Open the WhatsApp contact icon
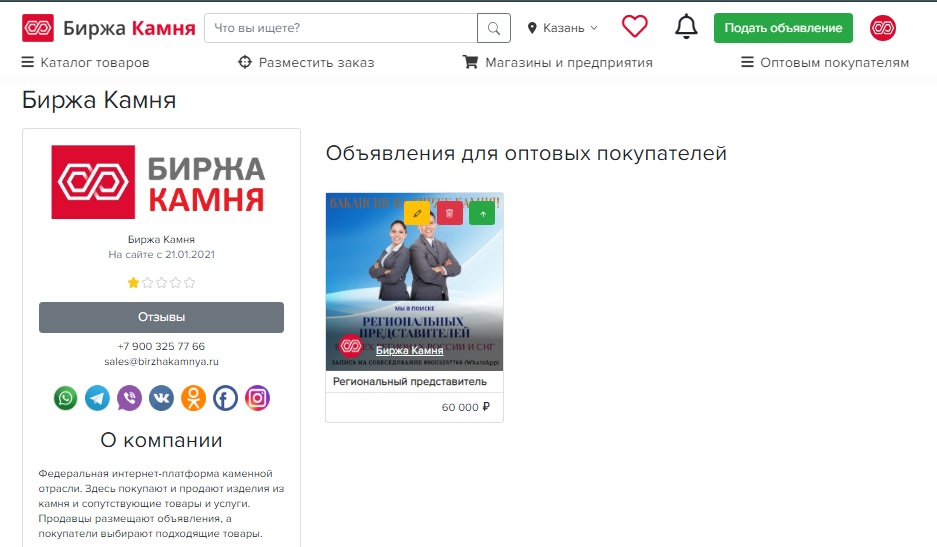This screenshot has width=937, height=547. (x=66, y=398)
